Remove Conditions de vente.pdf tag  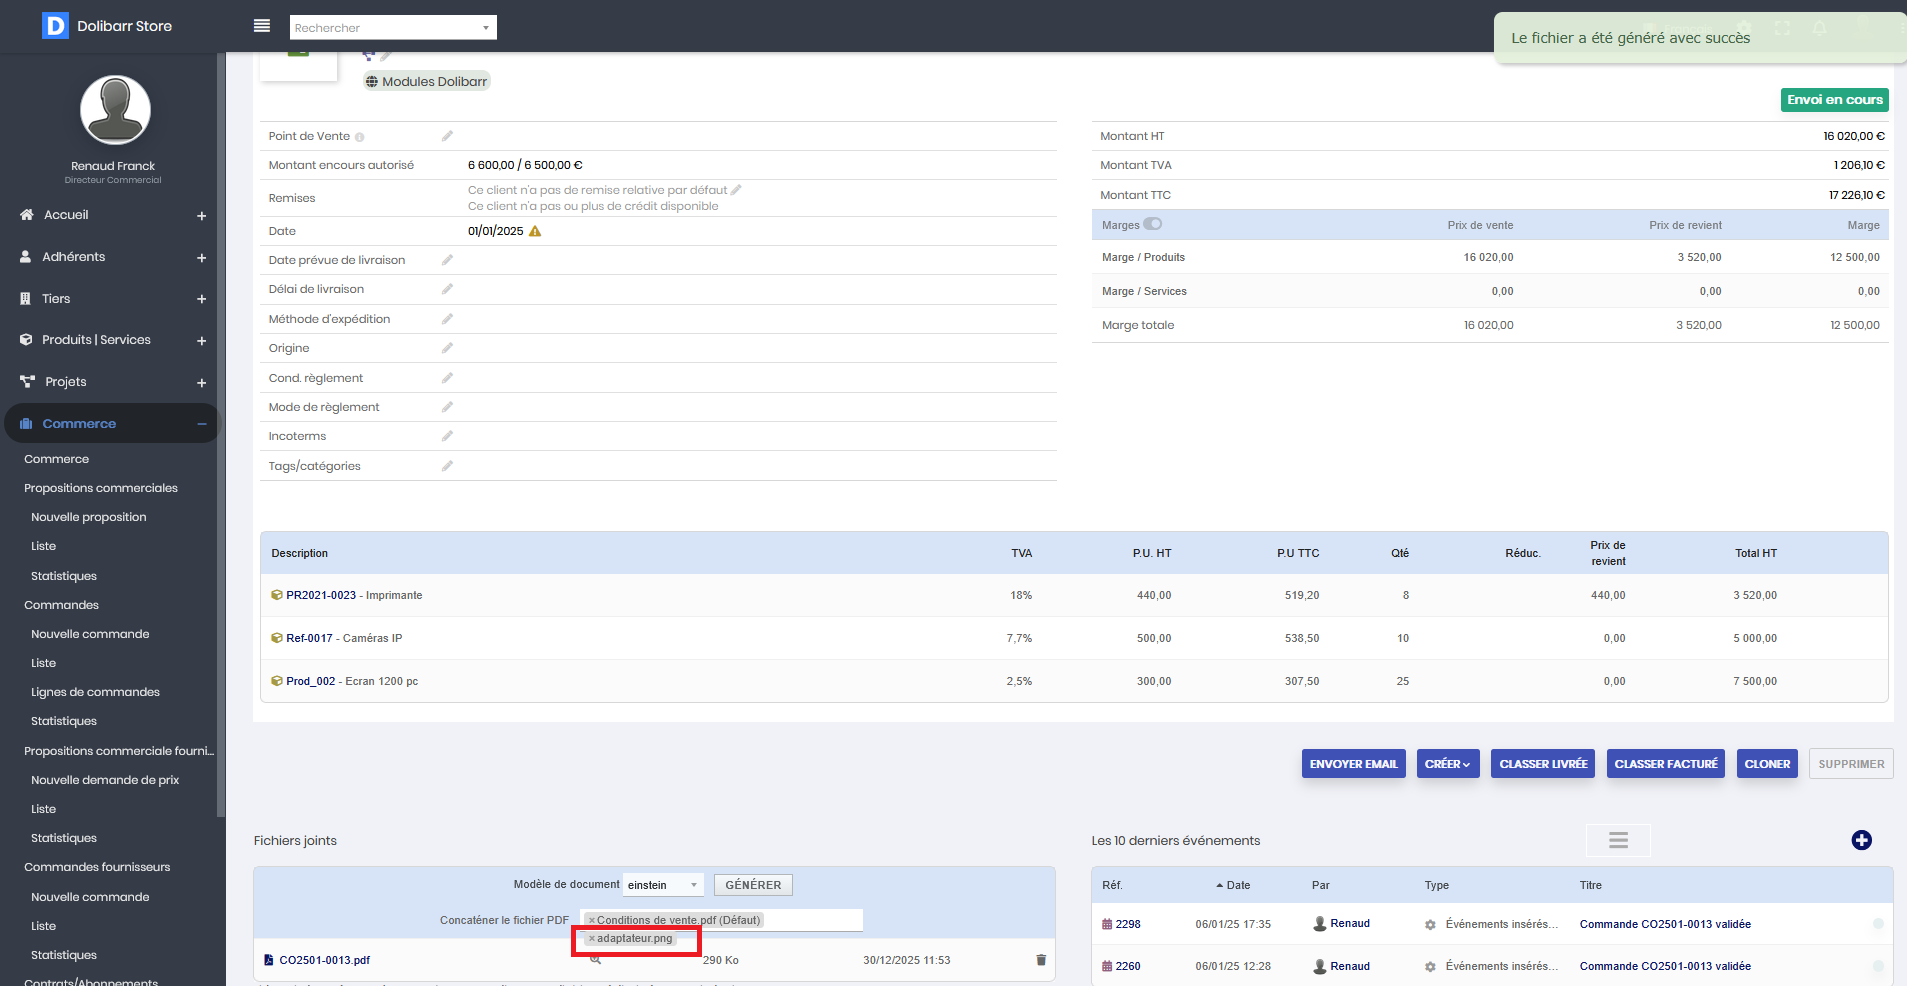pos(591,920)
